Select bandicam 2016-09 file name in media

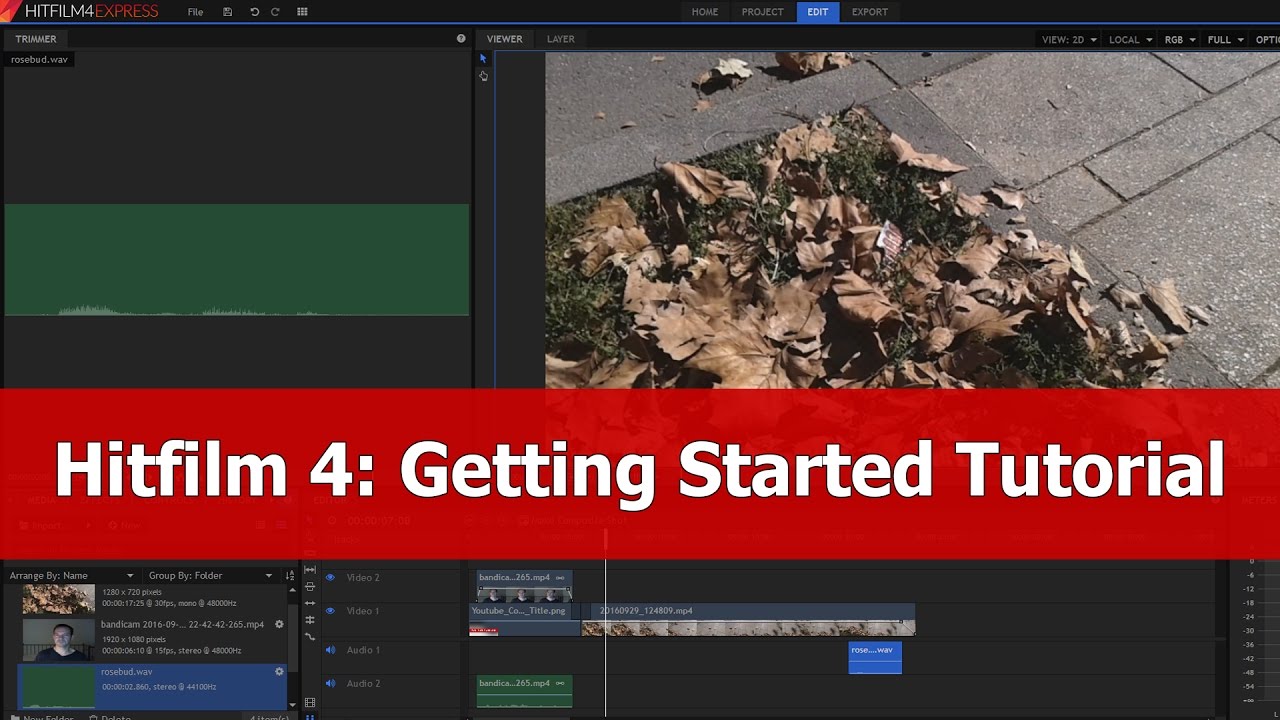point(183,625)
